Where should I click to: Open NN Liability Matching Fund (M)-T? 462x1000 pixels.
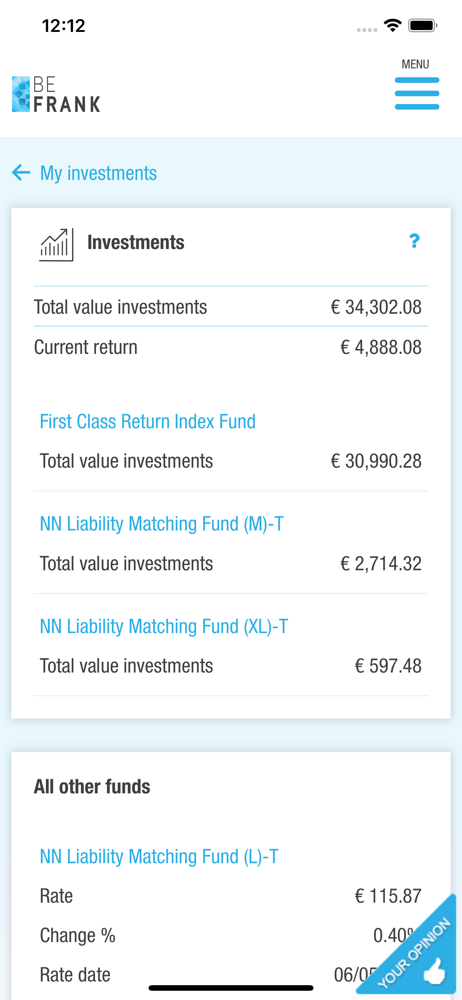pos(161,524)
